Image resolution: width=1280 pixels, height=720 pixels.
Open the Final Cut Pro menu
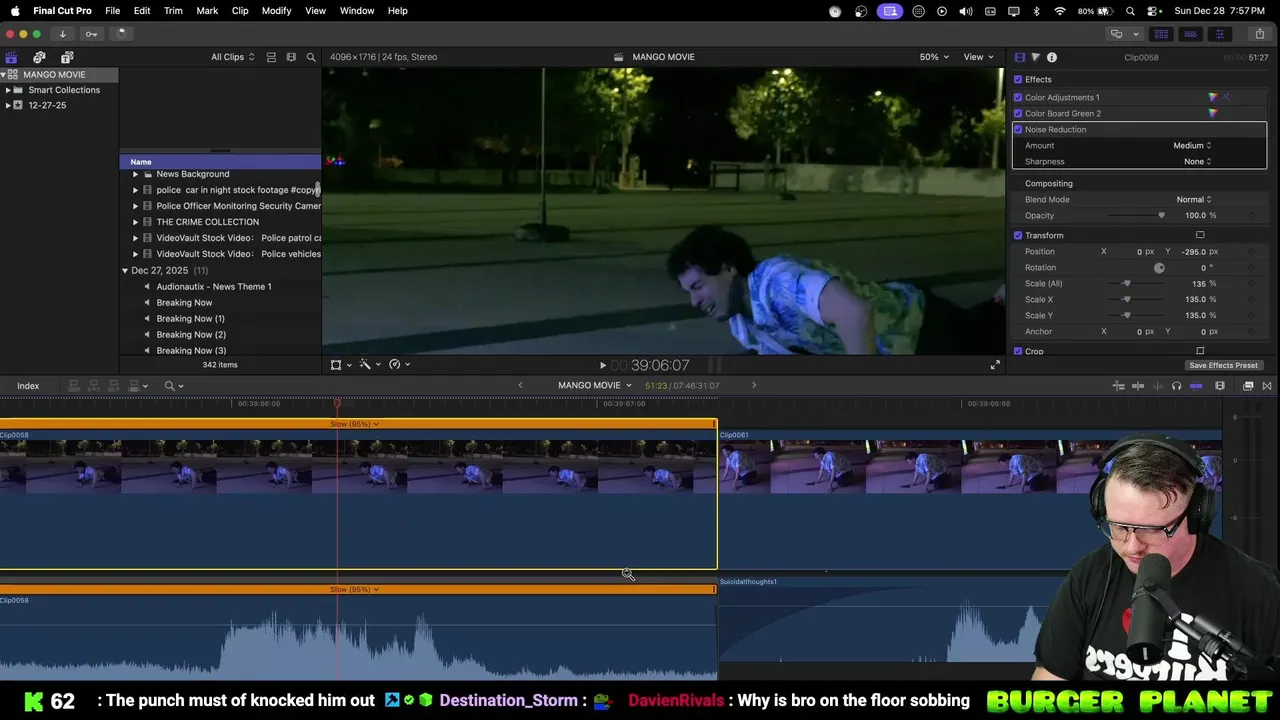click(62, 10)
